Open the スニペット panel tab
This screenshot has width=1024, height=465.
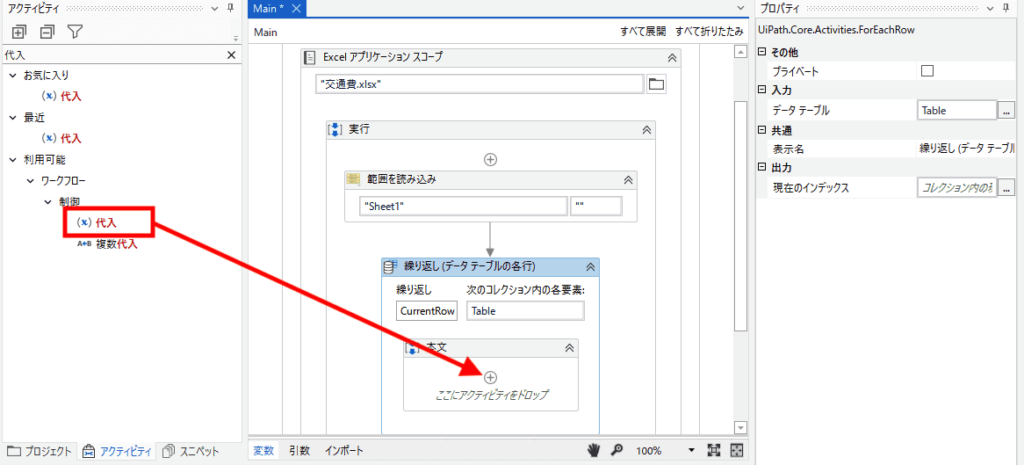point(191,451)
